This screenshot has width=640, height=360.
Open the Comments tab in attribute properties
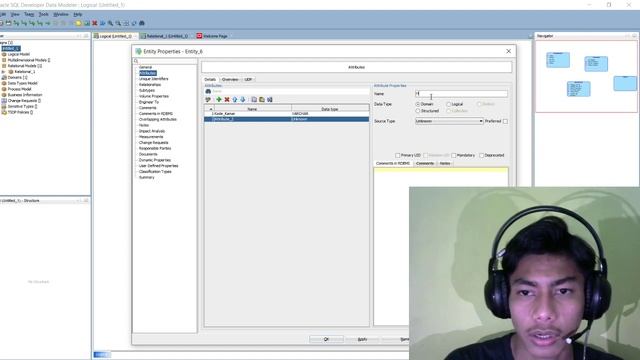click(x=425, y=163)
